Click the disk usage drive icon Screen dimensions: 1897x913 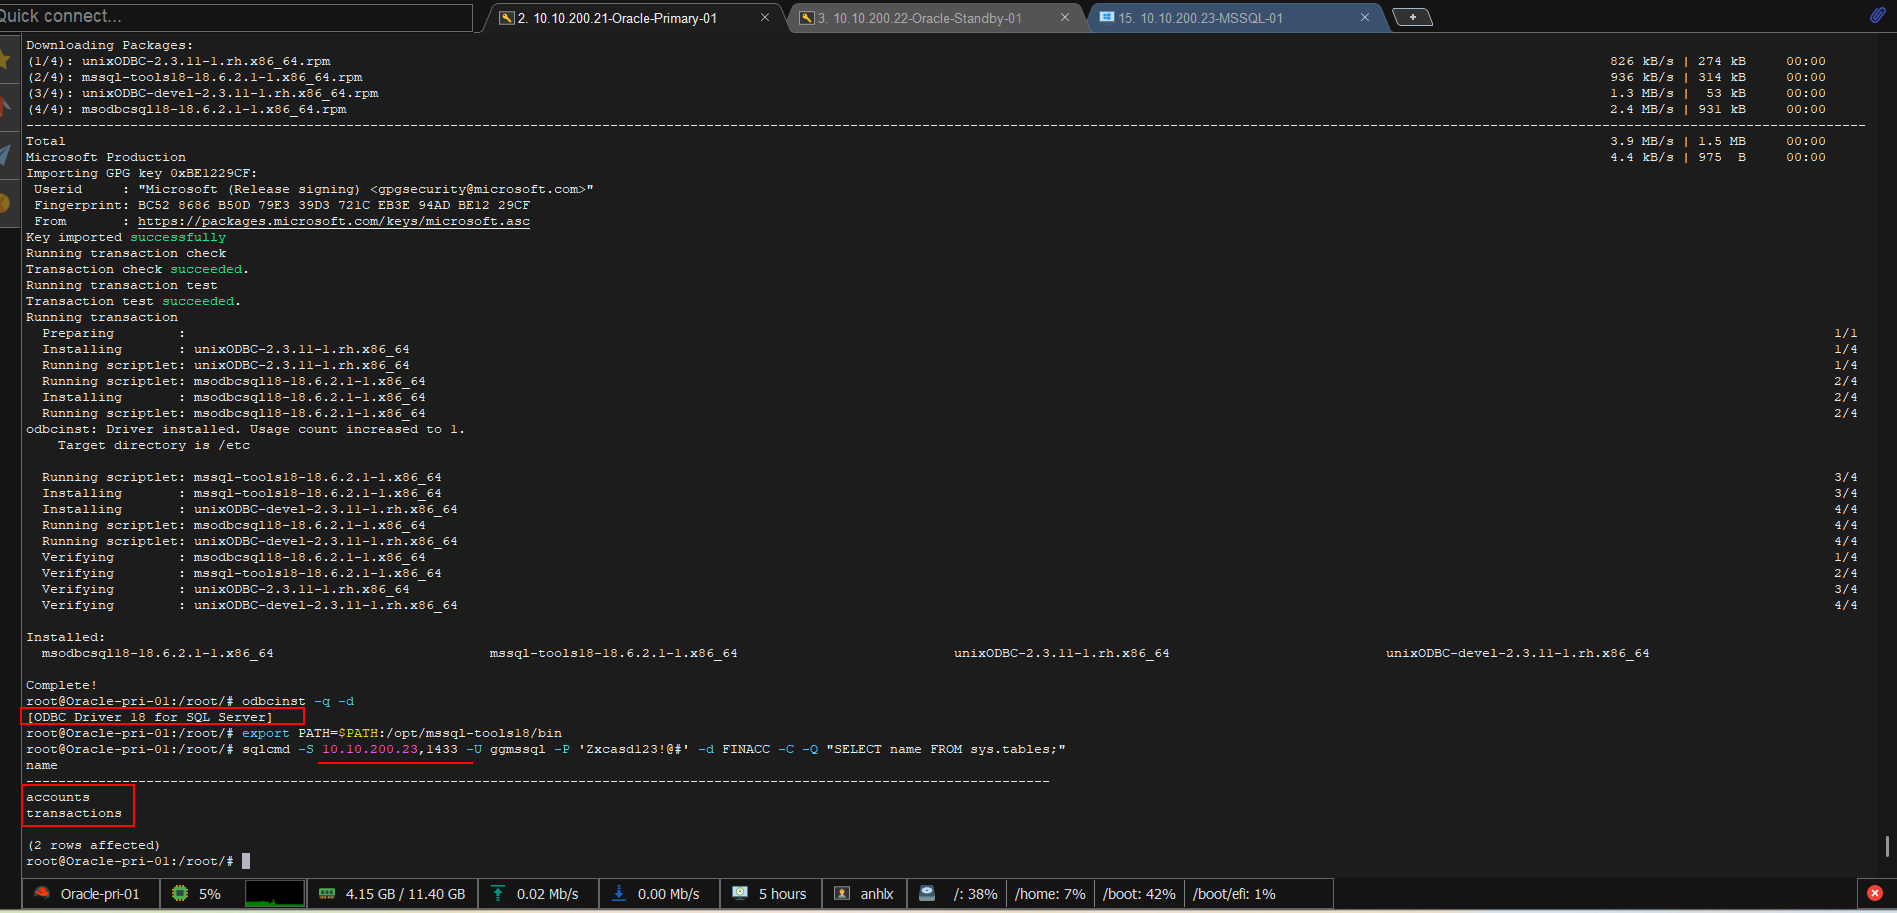coord(927,894)
